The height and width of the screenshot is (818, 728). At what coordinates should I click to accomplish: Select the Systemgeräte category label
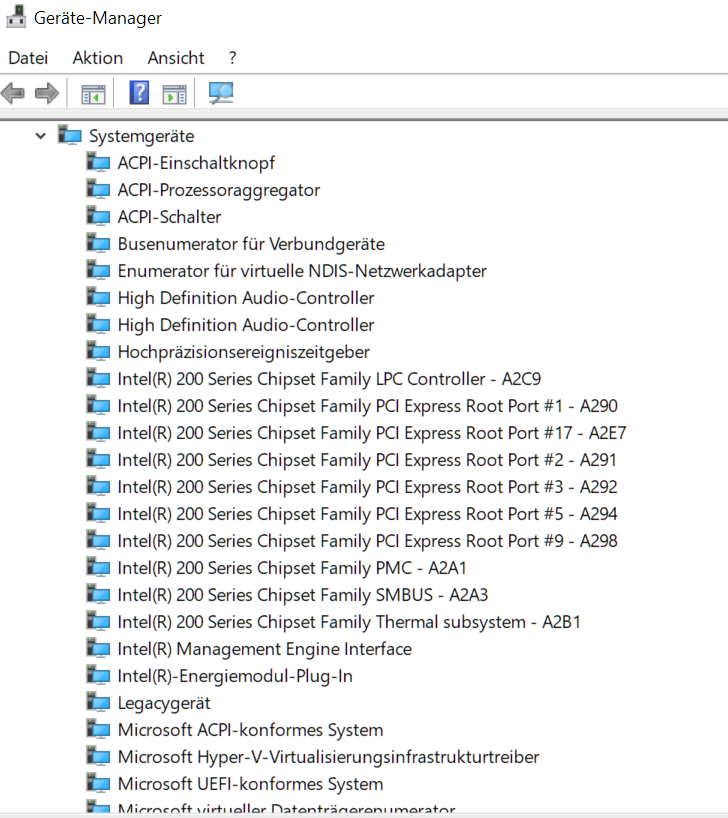click(141, 136)
